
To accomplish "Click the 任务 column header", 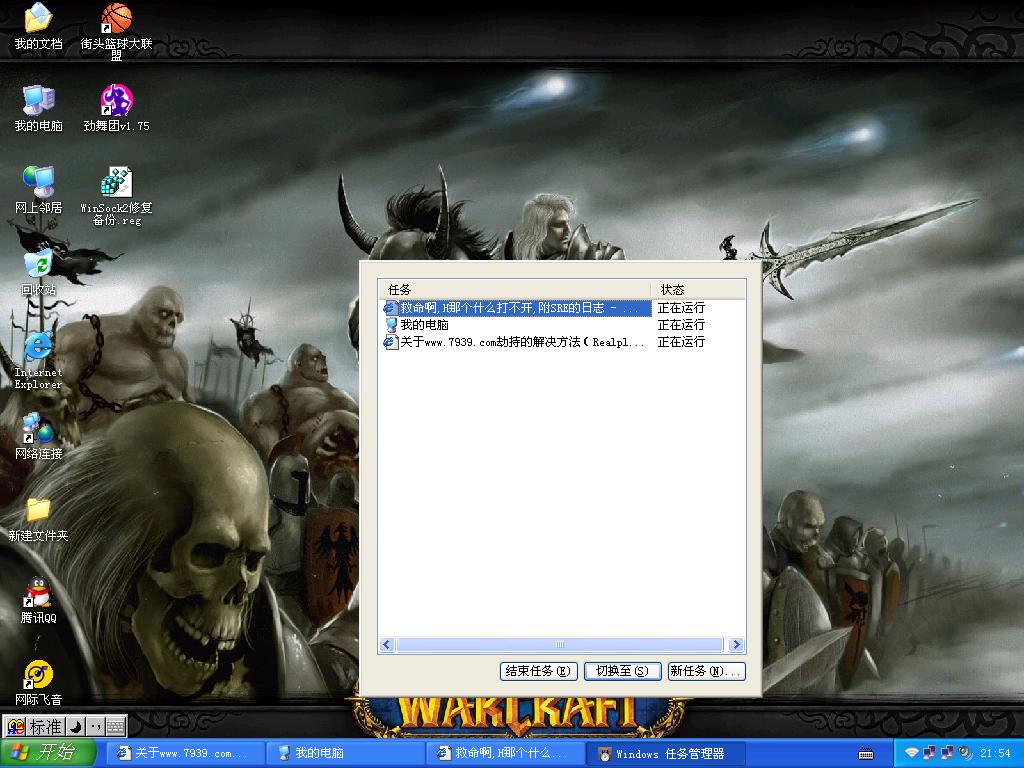I will (x=514, y=289).
